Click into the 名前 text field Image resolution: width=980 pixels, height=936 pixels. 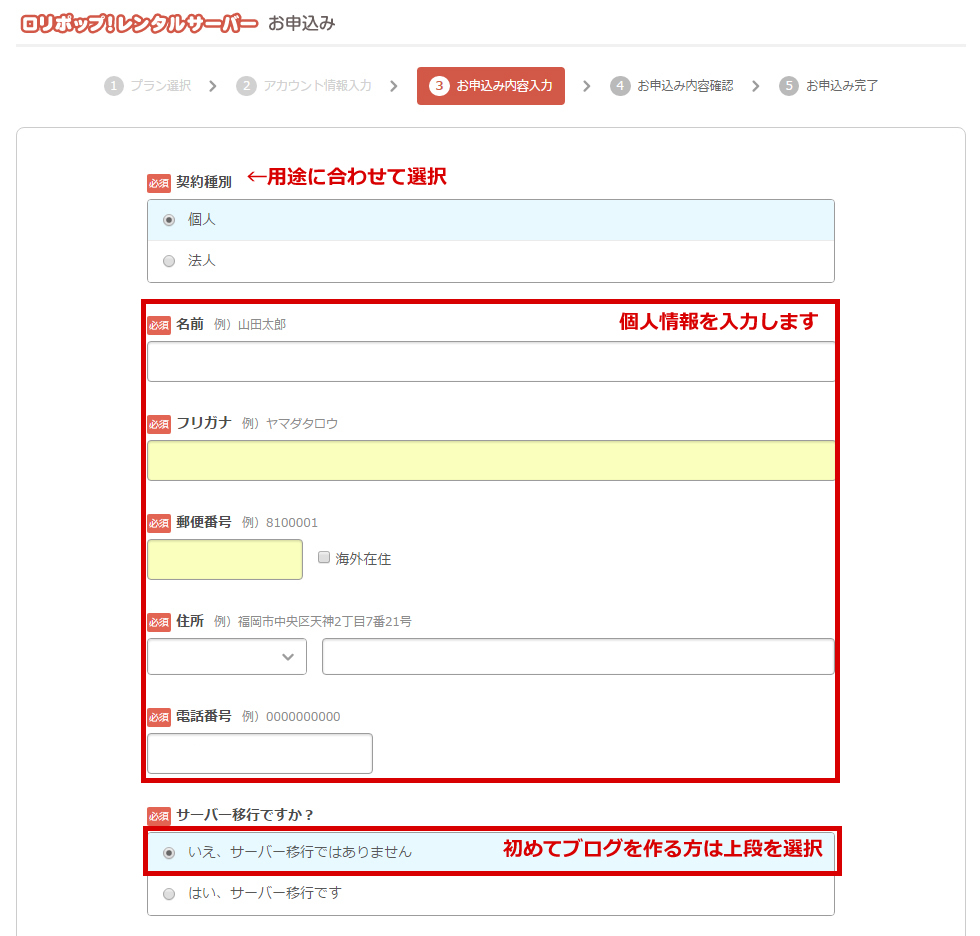(490, 362)
